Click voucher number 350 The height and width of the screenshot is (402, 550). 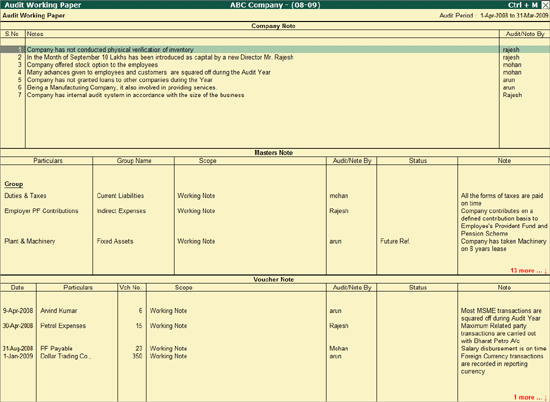137,356
